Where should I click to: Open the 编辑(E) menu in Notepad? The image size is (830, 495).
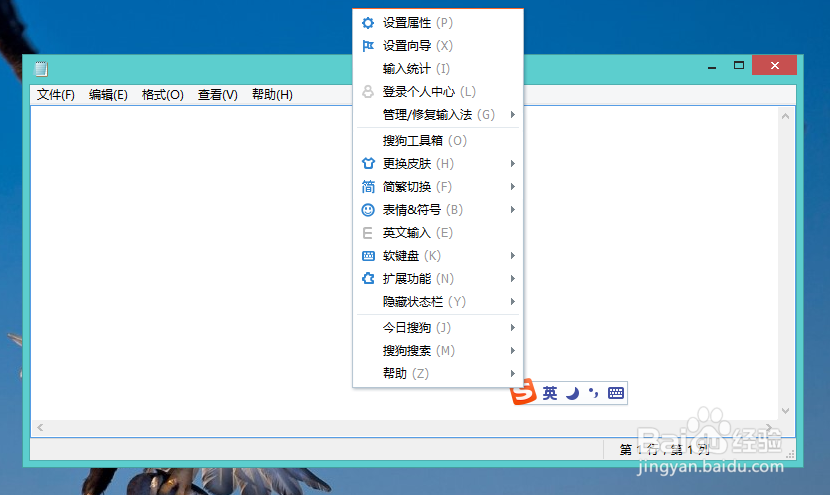point(108,95)
